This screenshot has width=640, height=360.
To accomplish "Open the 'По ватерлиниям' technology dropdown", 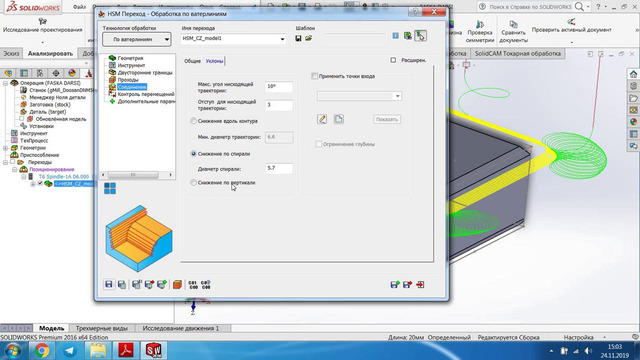I will coord(137,39).
